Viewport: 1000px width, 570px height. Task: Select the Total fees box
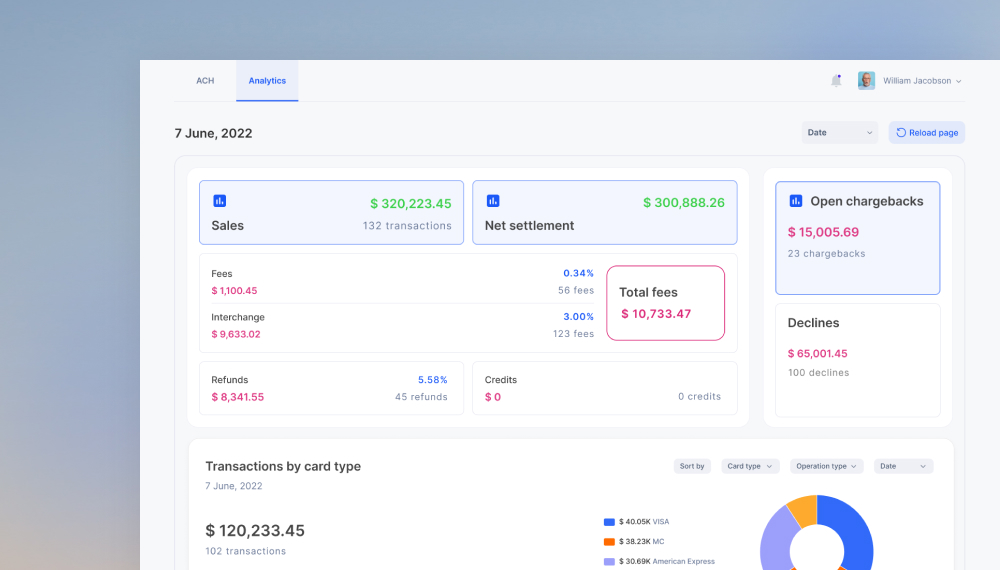pyautogui.click(x=665, y=303)
